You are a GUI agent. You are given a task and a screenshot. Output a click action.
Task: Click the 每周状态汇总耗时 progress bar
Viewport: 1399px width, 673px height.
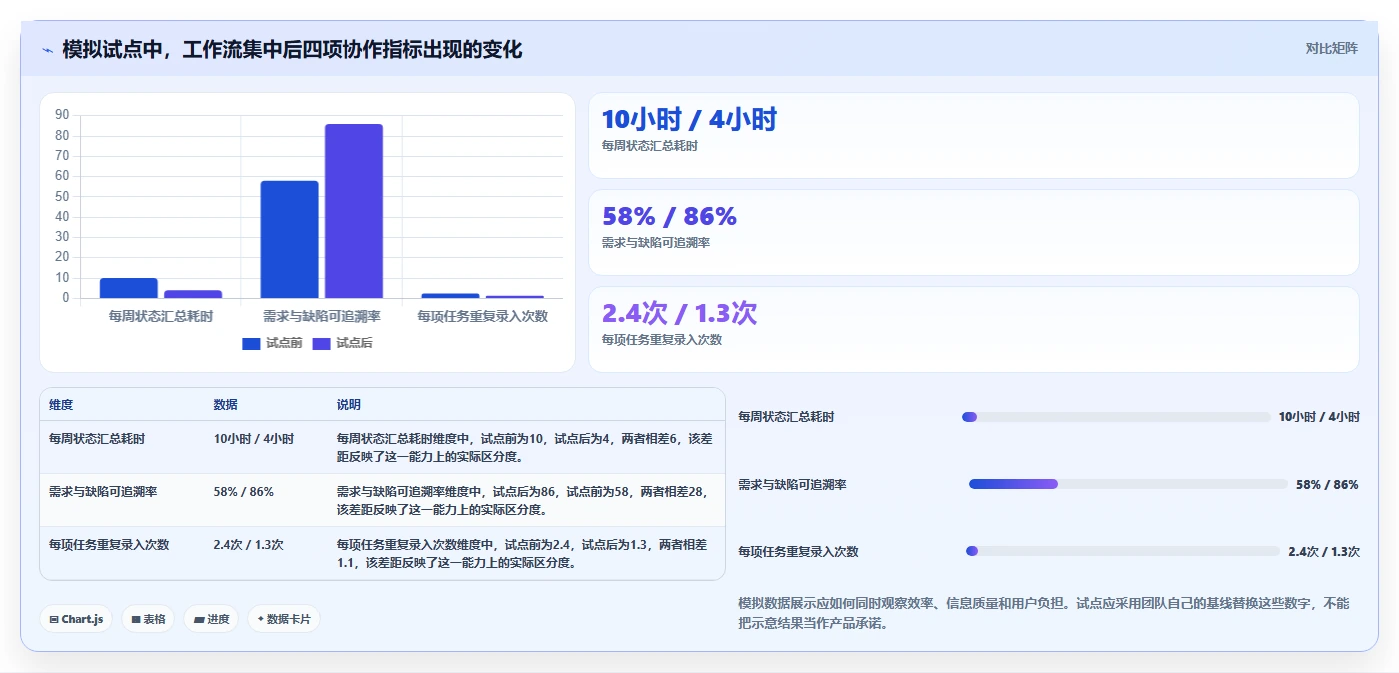pos(1116,417)
